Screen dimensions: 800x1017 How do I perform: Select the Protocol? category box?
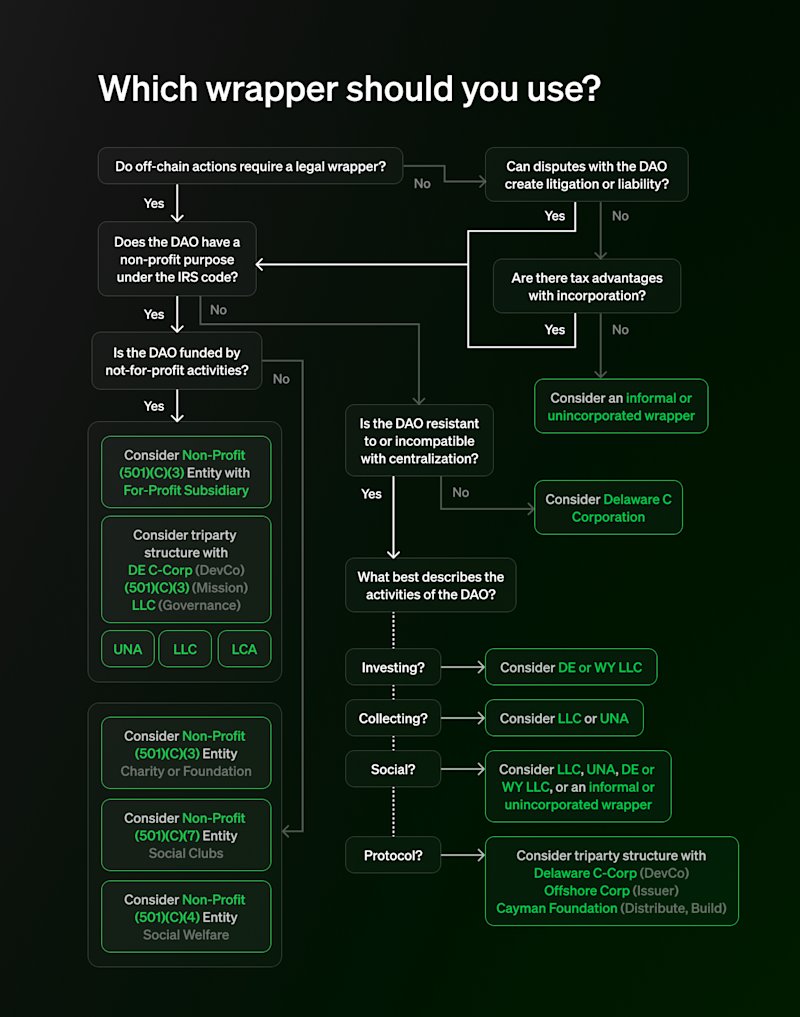coord(393,855)
